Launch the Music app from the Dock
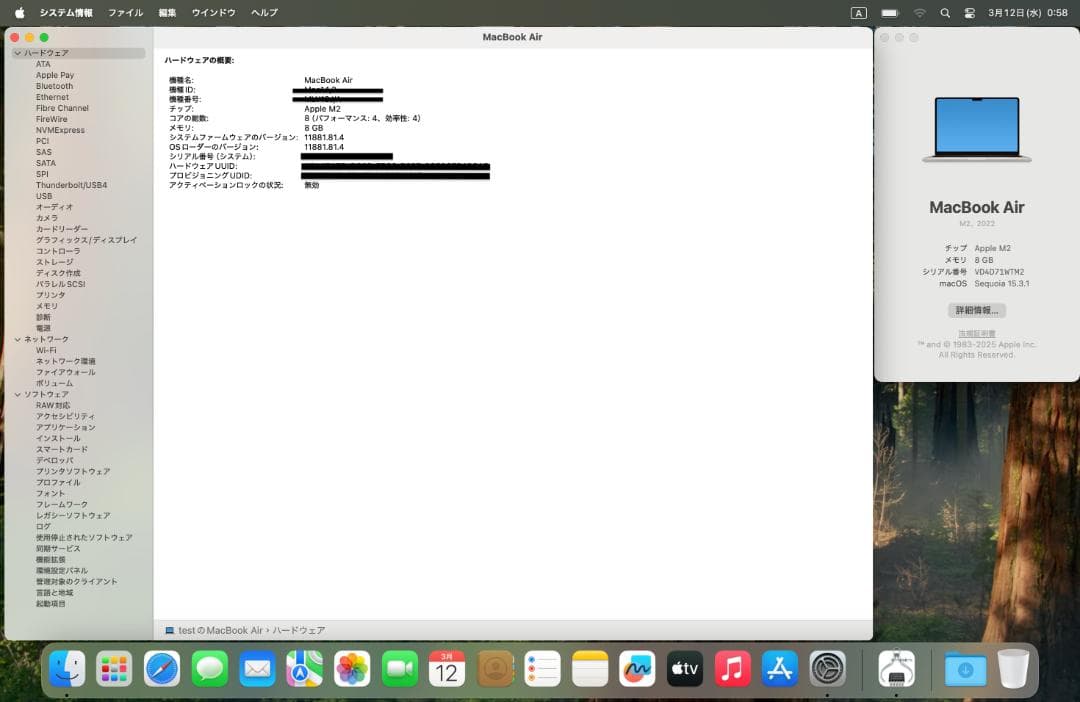The height and width of the screenshot is (702, 1080). [x=733, y=669]
